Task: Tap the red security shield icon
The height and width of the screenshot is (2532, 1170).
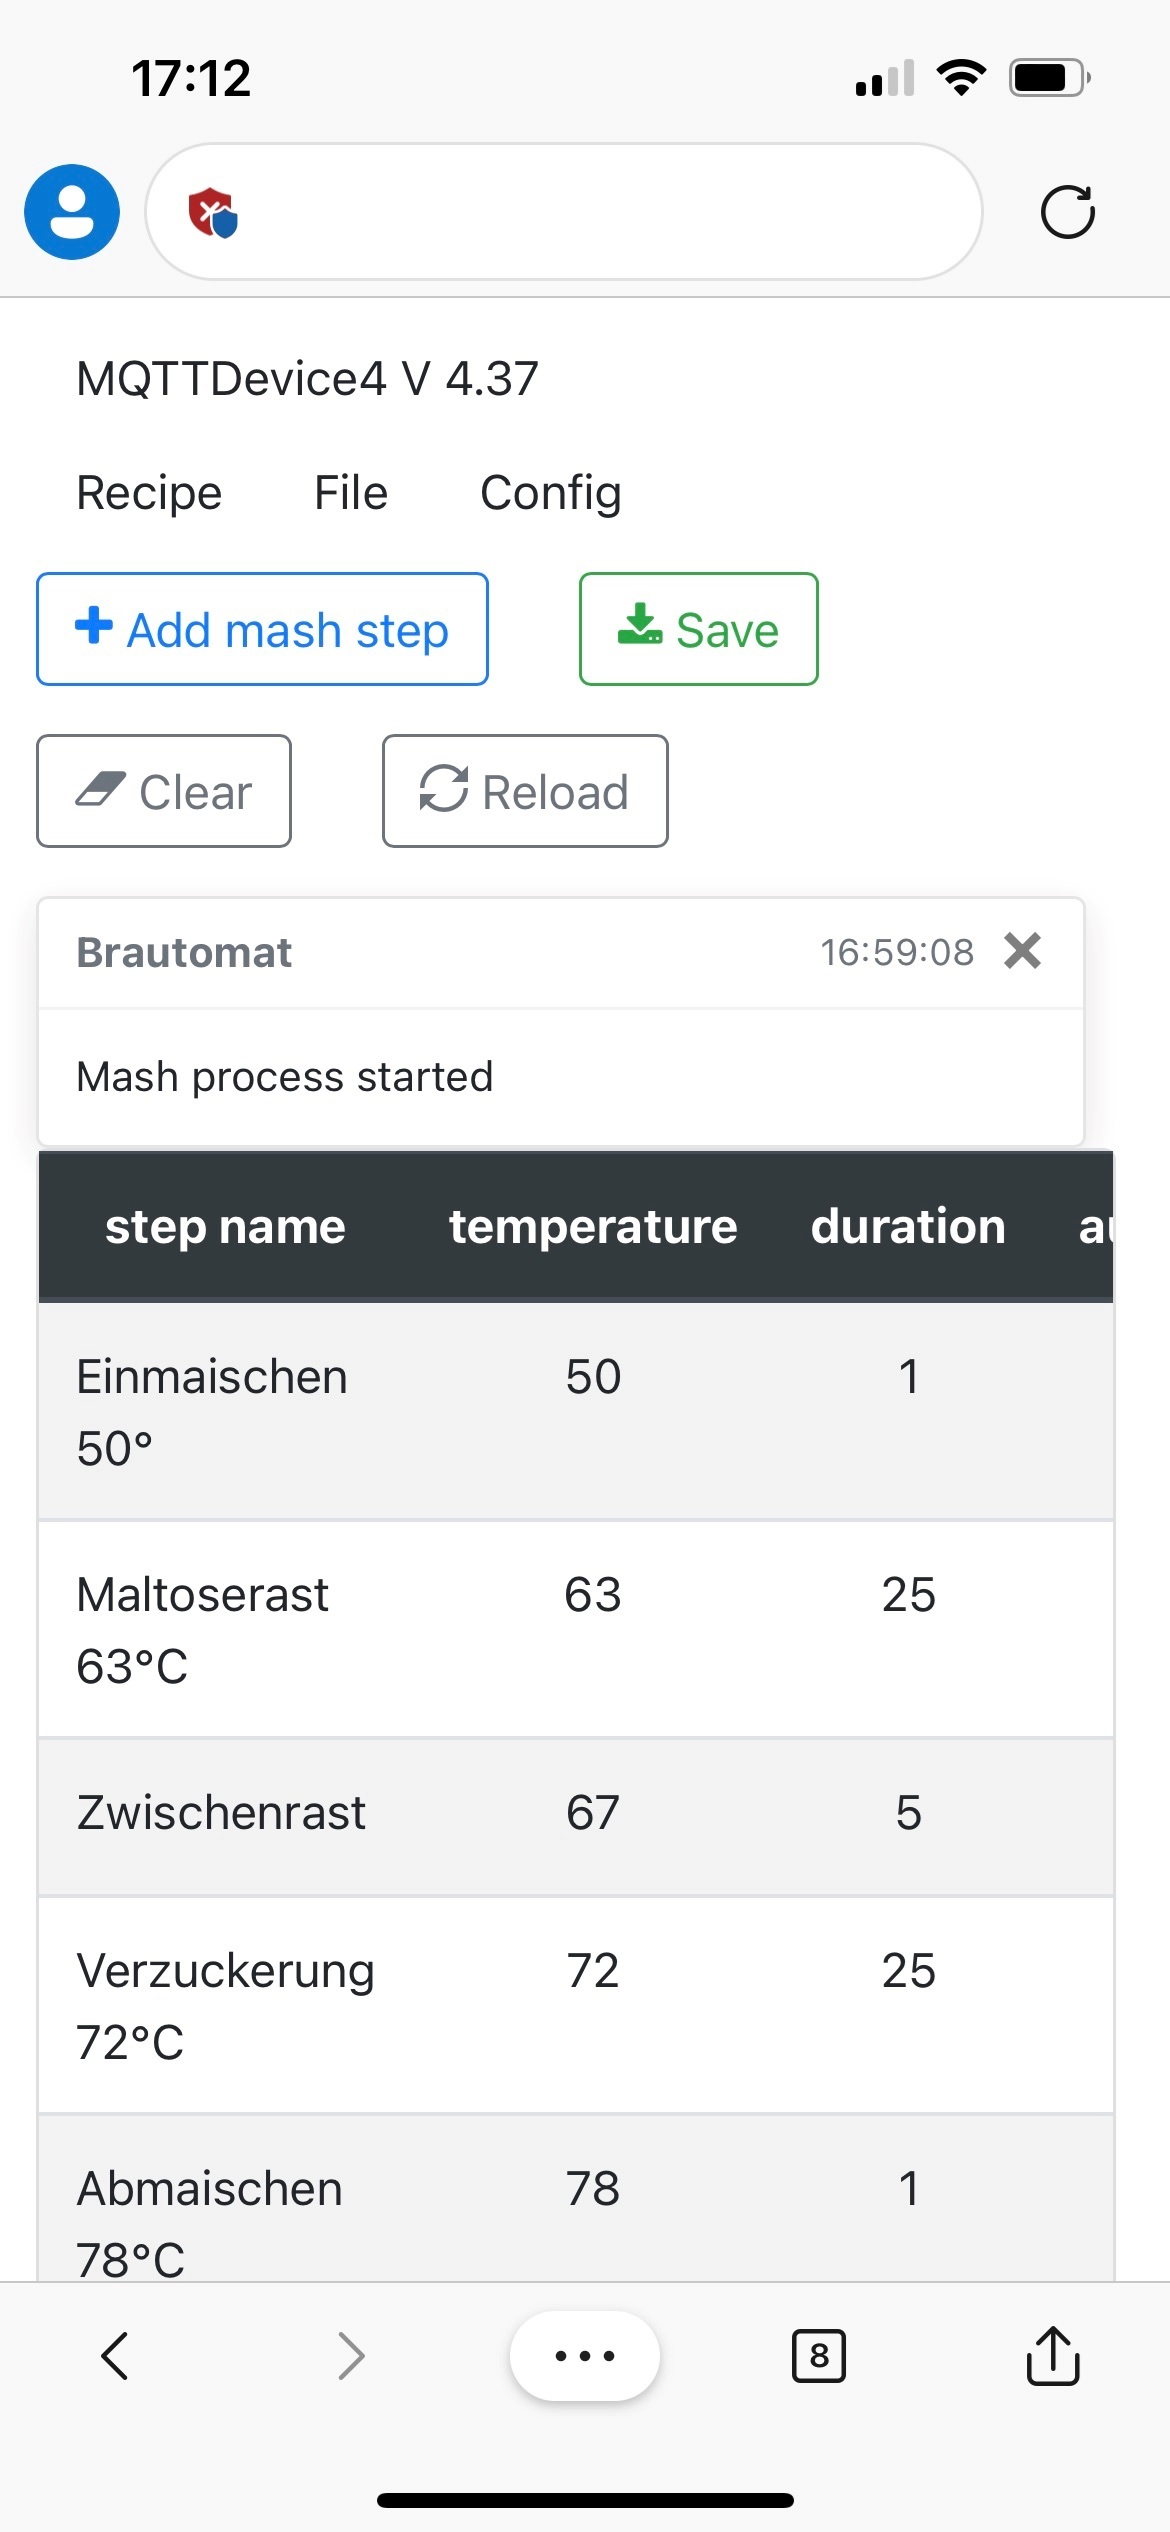Action: 212,213
